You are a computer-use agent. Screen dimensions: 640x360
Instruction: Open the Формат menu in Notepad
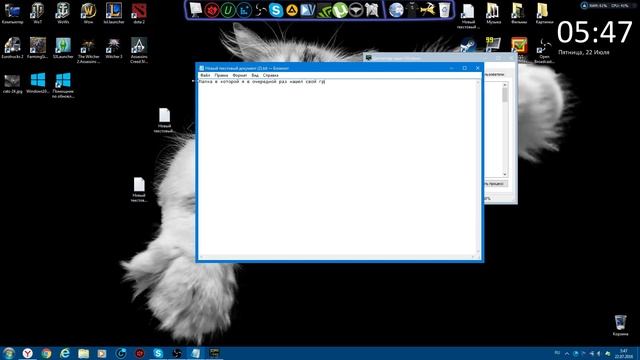240,75
